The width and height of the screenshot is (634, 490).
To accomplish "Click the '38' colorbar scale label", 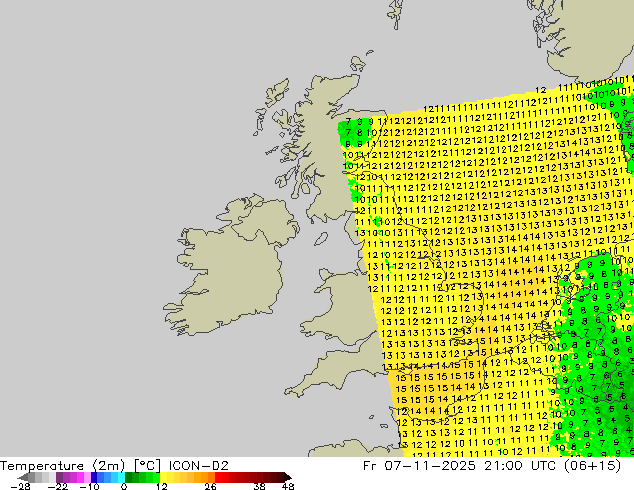I will click(260, 486).
